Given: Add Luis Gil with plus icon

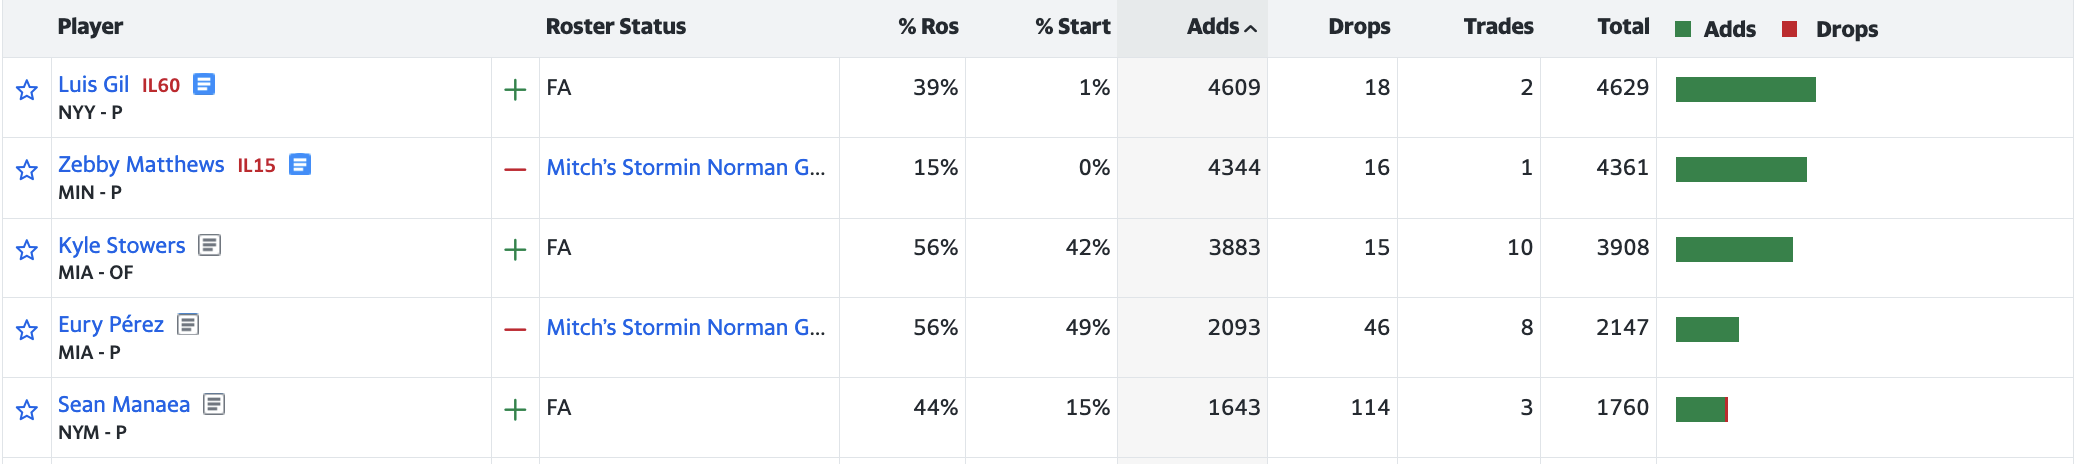Looking at the screenshot, I should point(515,90).
